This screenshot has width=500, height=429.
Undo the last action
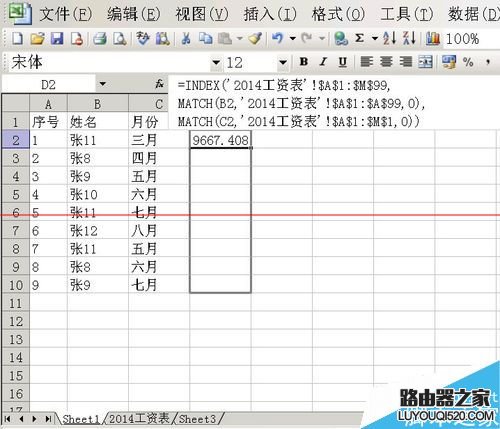click(277, 39)
